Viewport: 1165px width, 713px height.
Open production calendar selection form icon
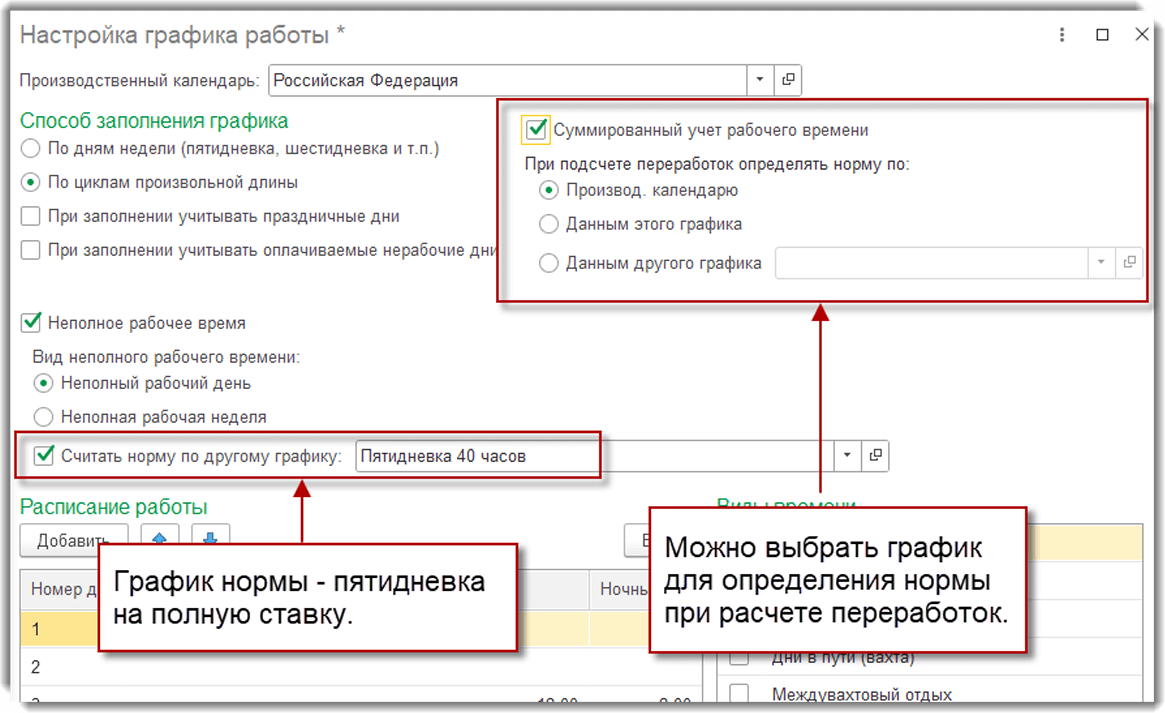pyautogui.click(x=788, y=79)
